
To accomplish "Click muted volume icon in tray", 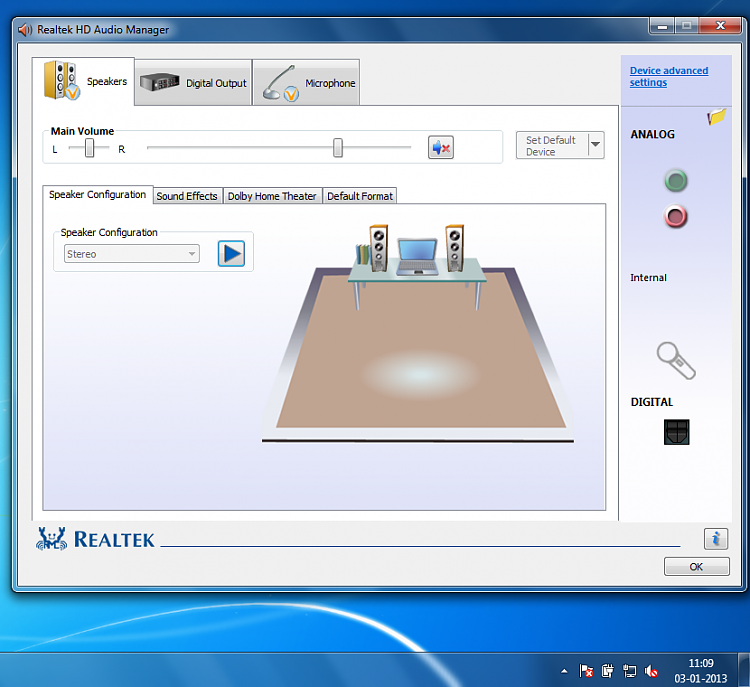I will click(x=651, y=671).
